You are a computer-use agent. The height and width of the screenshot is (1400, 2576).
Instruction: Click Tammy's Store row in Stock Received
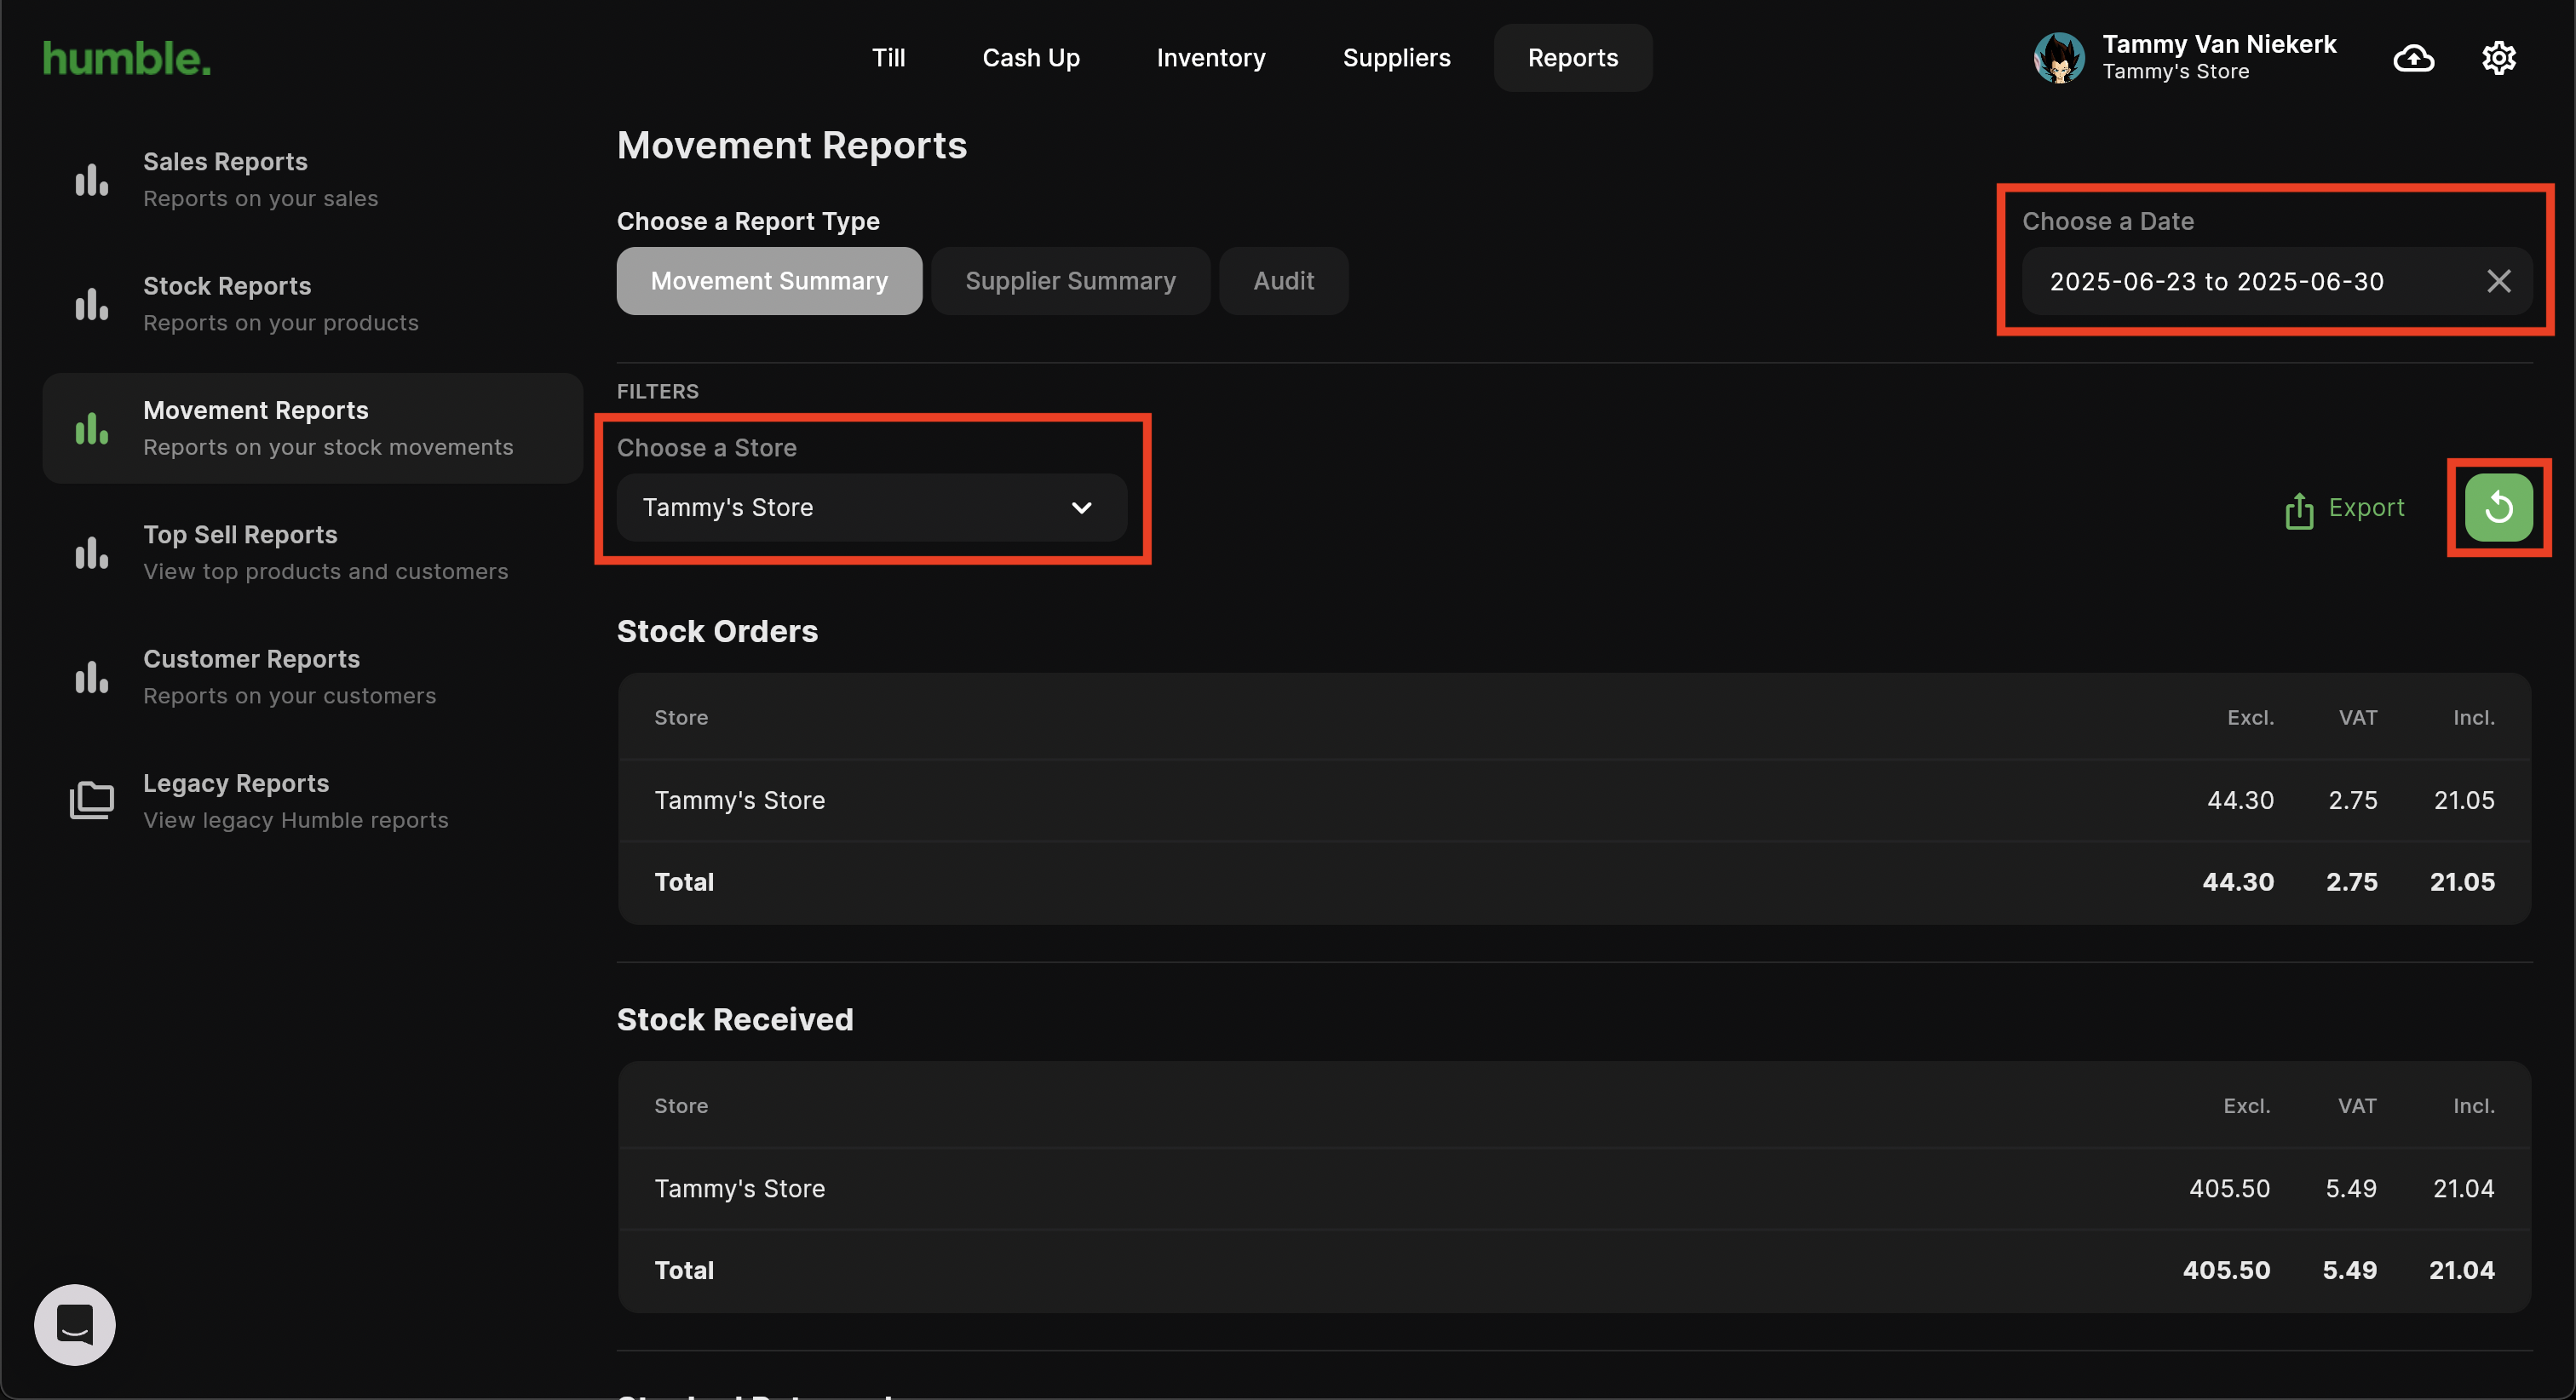coord(1574,1189)
